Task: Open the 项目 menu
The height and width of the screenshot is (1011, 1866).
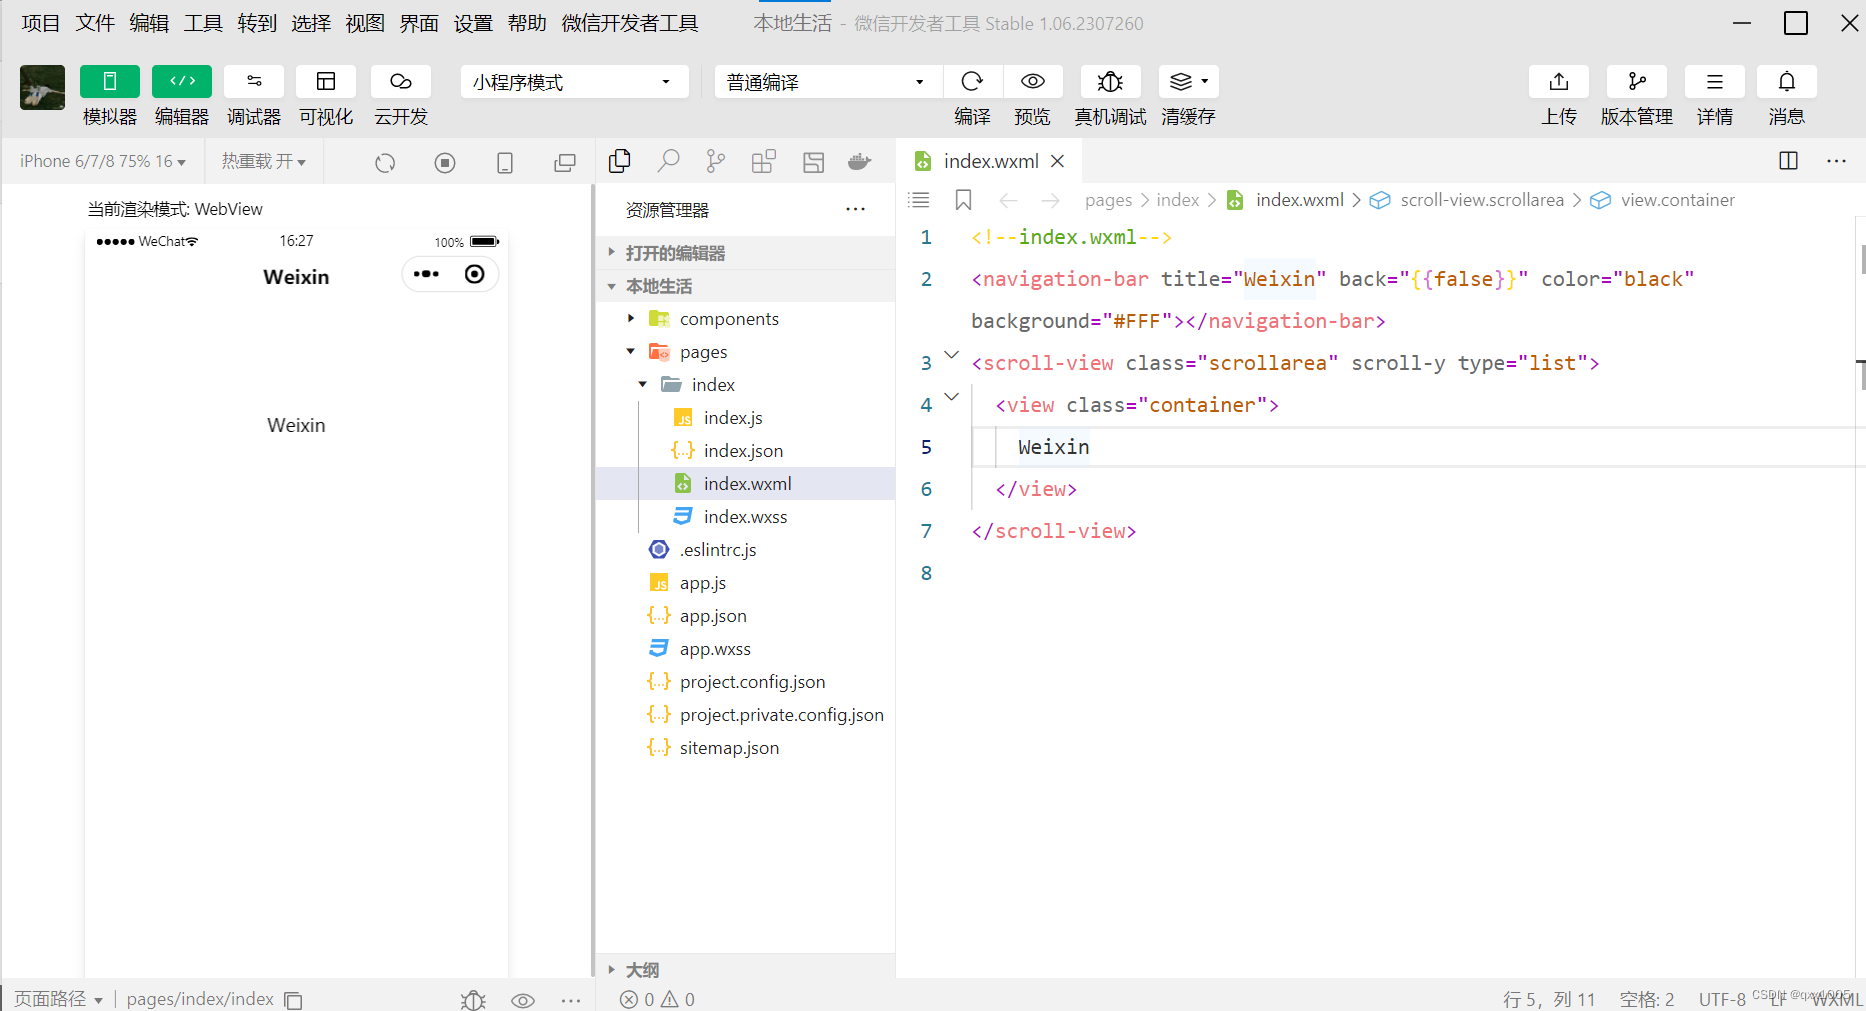Action: (x=41, y=23)
